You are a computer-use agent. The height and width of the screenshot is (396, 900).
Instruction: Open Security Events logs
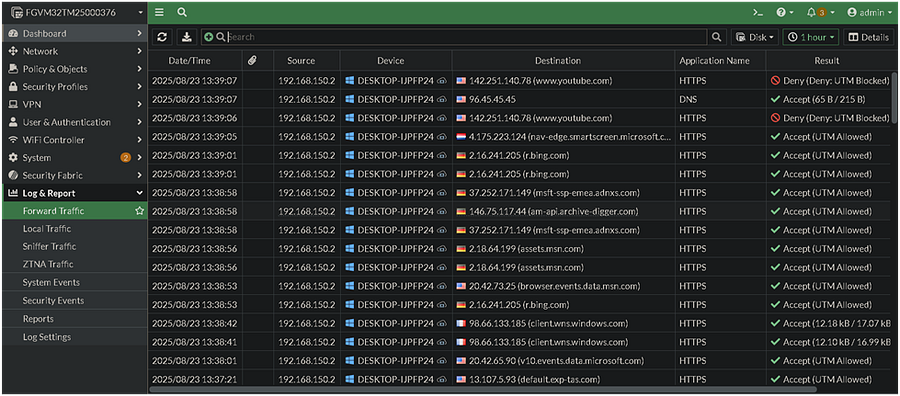74,301
